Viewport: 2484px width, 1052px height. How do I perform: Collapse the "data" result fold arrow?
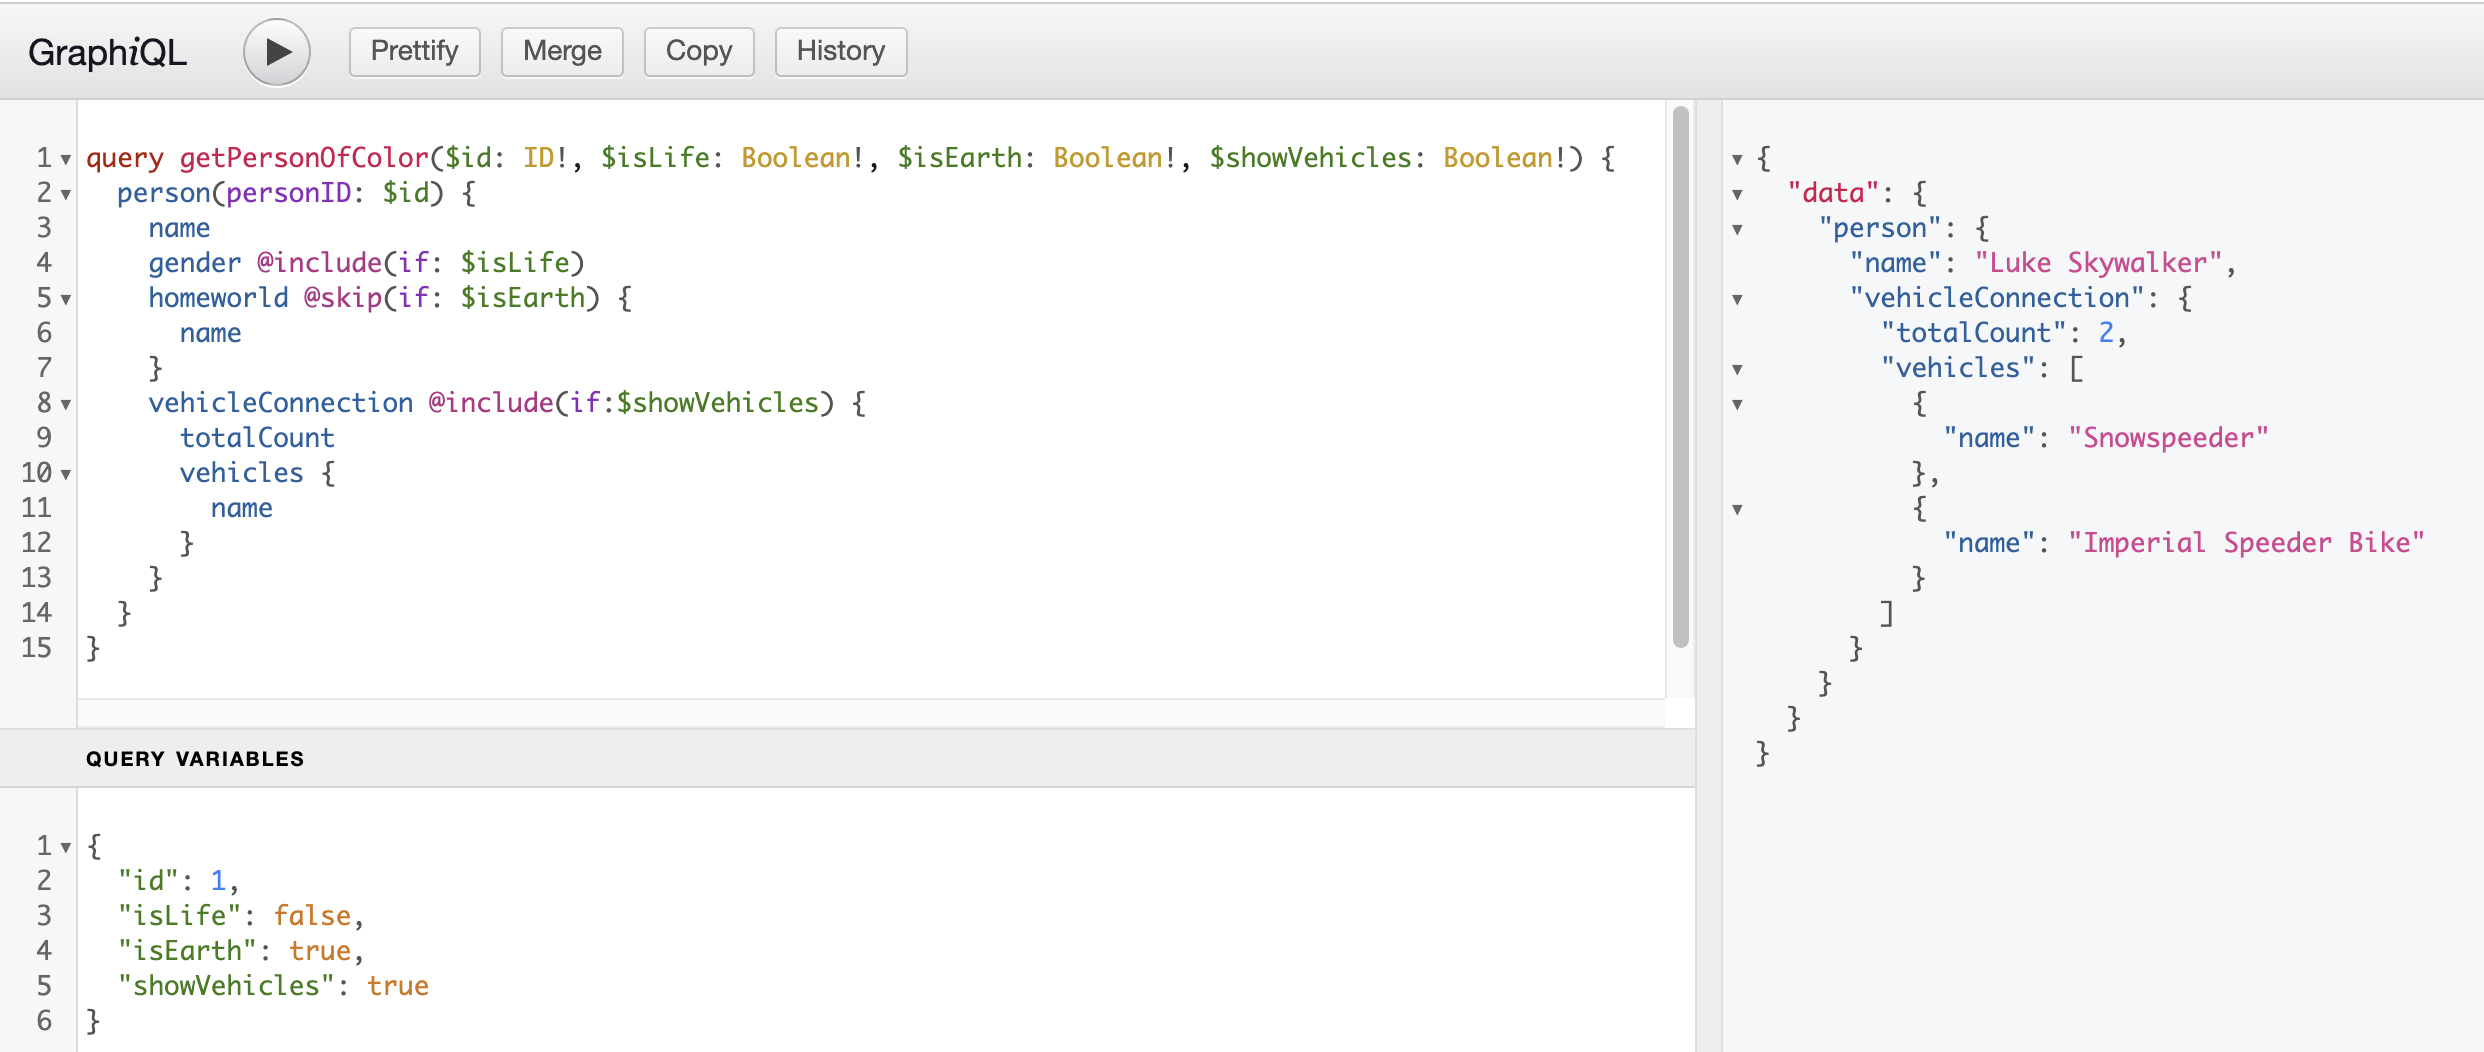point(1737,194)
